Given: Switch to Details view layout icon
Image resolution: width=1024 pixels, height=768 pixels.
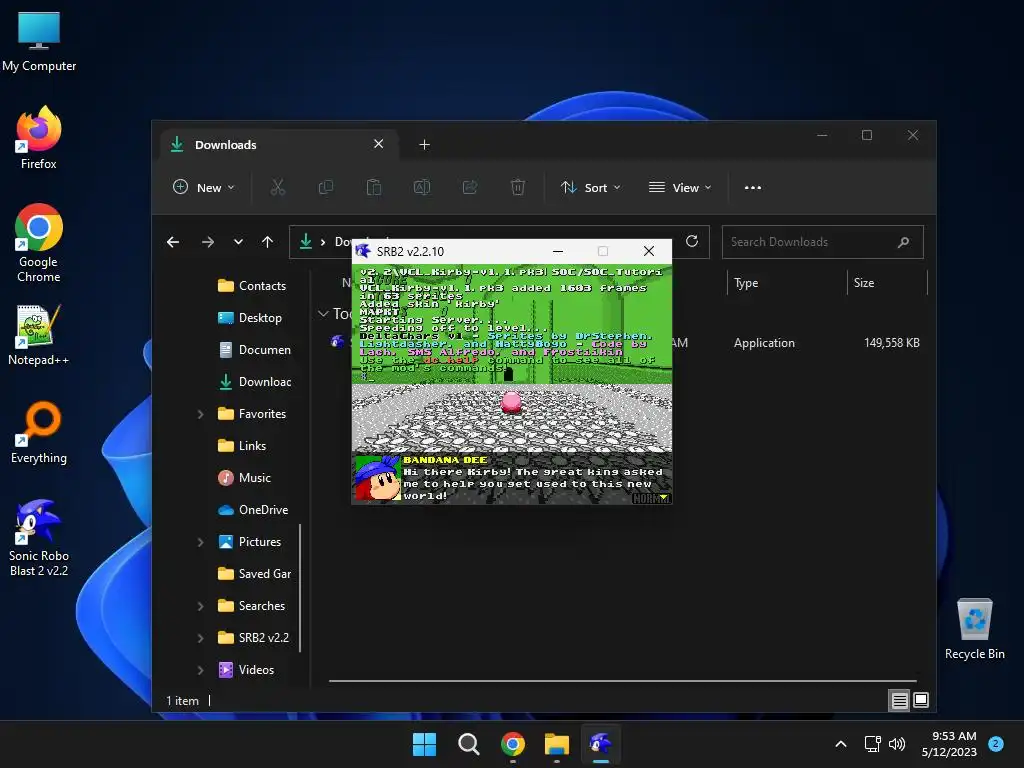Looking at the screenshot, I should [x=899, y=701].
